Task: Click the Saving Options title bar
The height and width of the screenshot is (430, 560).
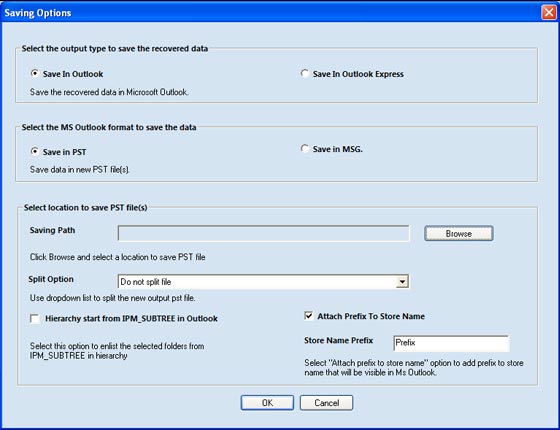Action: [271, 13]
